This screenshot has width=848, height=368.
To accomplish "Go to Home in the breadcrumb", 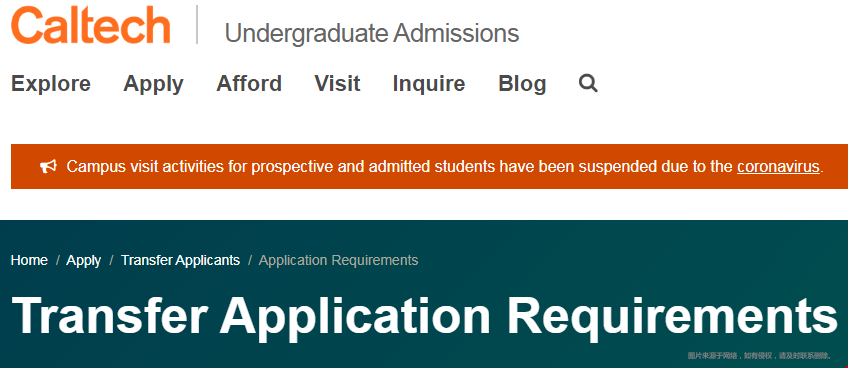I will click(x=29, y=260).
